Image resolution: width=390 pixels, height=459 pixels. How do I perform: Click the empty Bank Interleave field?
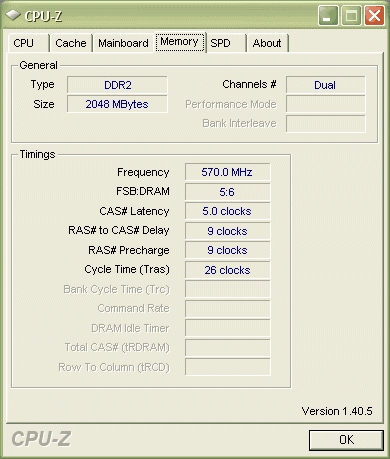pyautogui.click(x=325, y=124)
